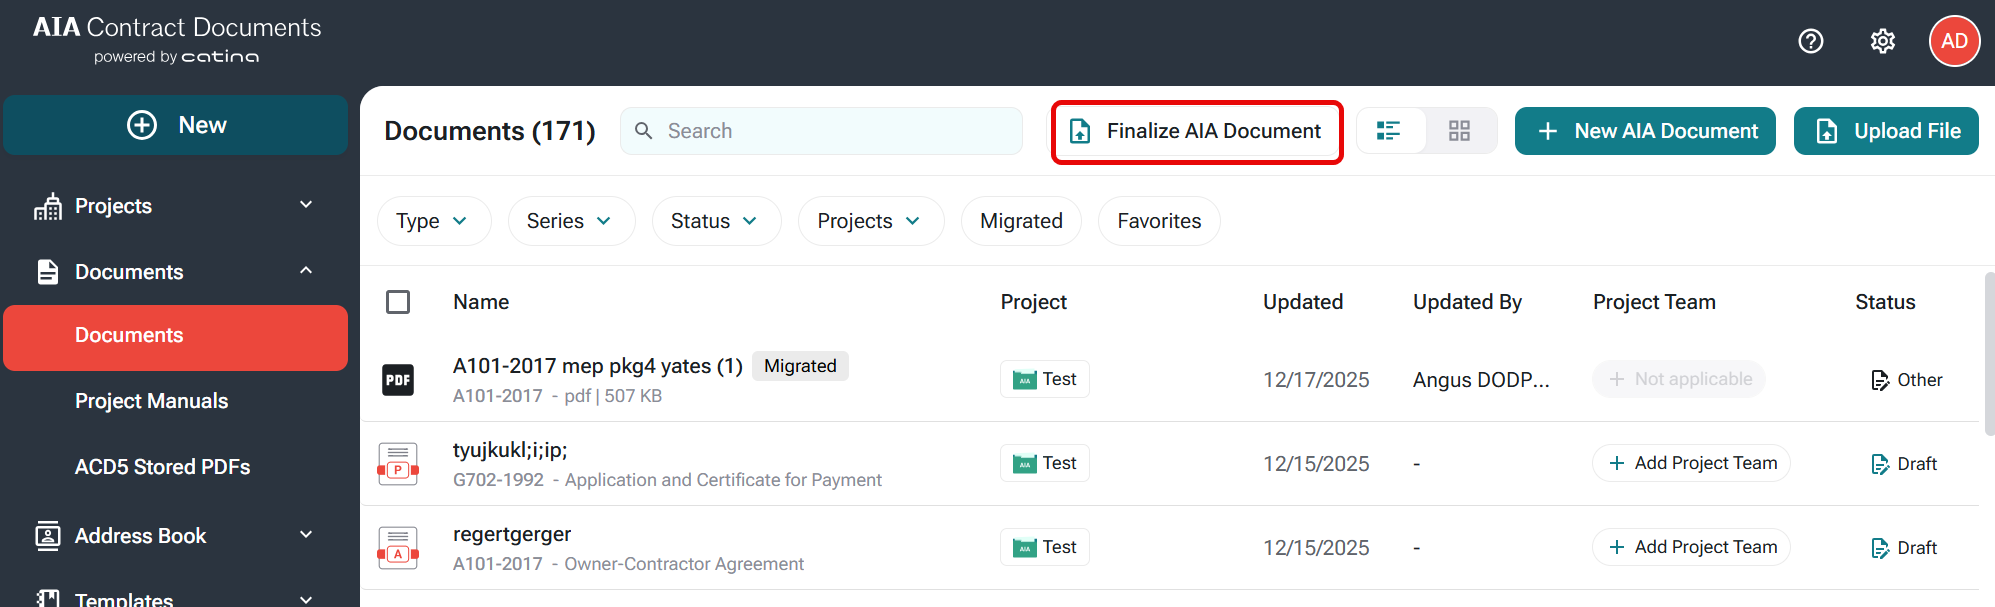1995x607 pixels.
Task: Click the PDF file icon for A101-2017
Action: (x=398, y=380)
